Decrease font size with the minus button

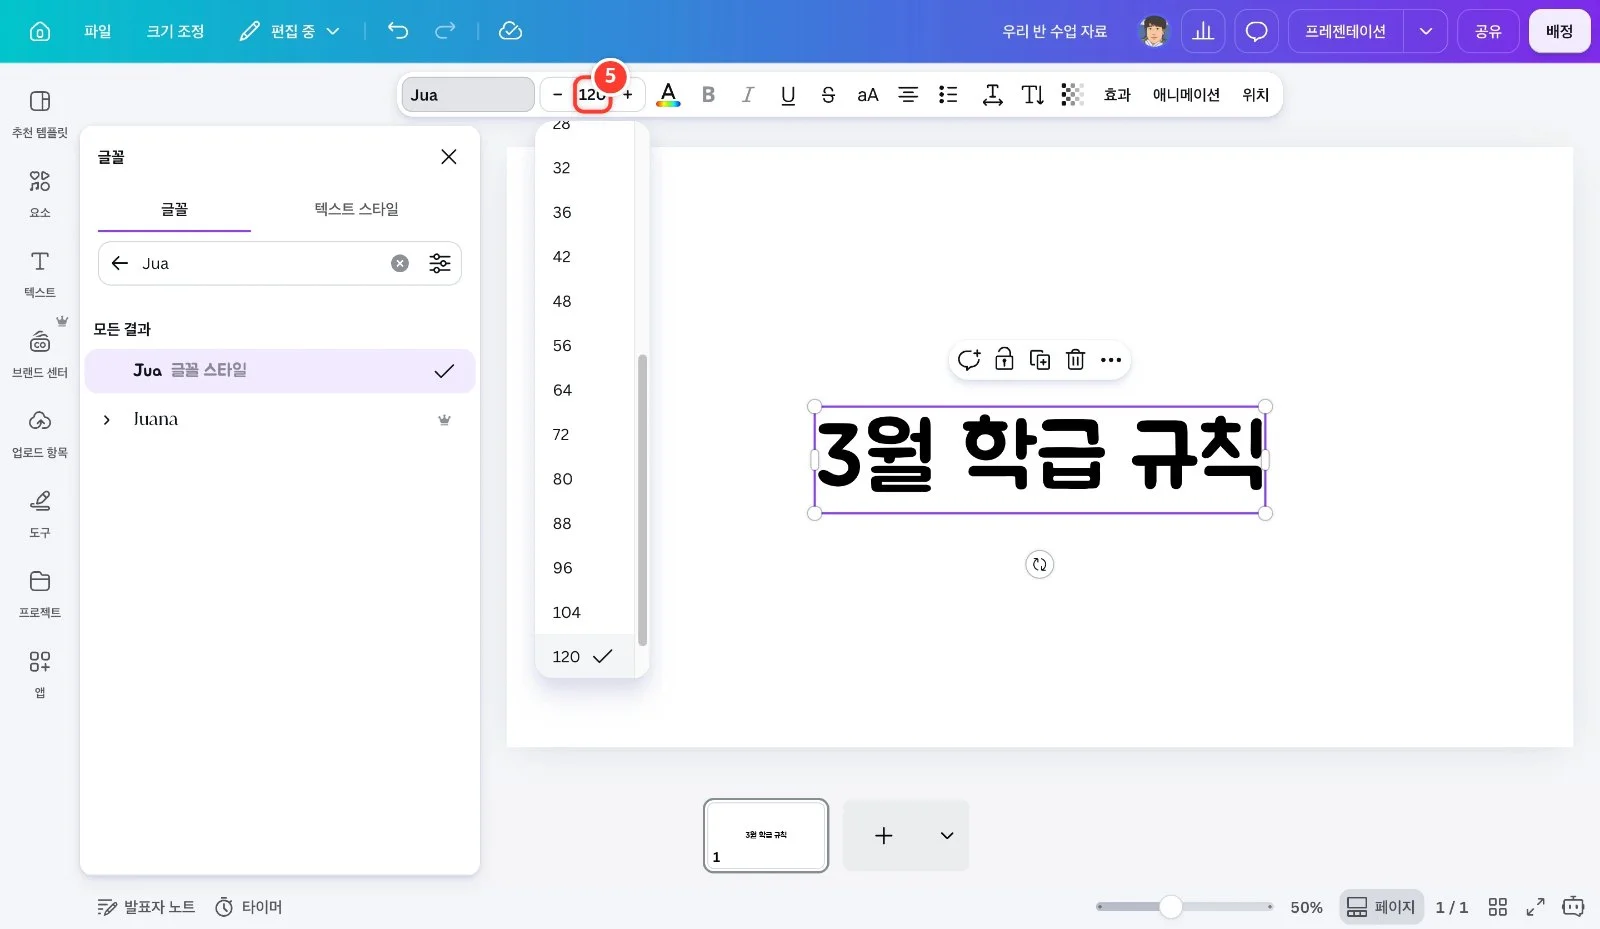pos(557,95)
